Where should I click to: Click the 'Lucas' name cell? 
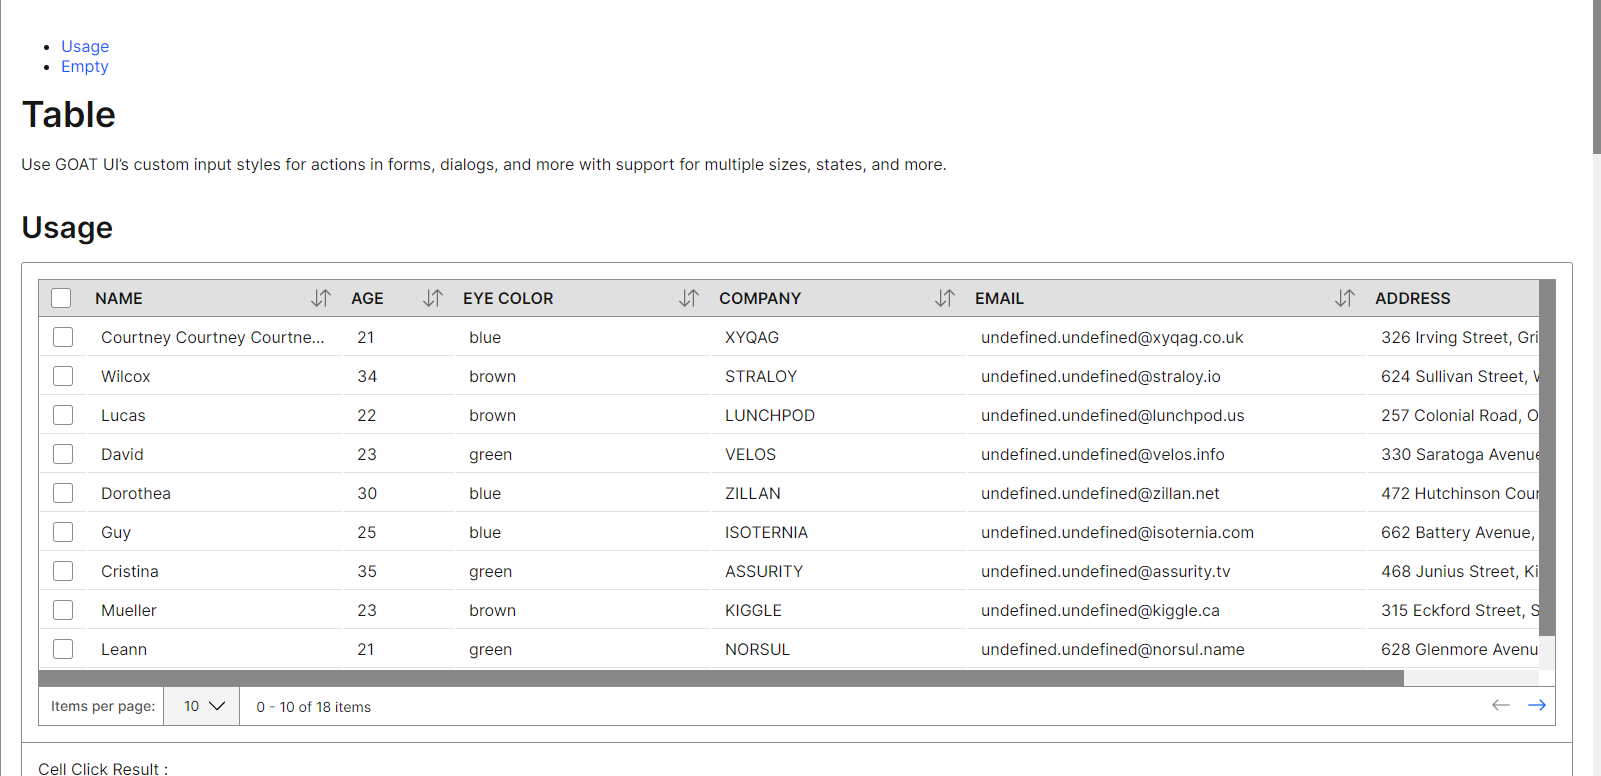pos(213,415)
